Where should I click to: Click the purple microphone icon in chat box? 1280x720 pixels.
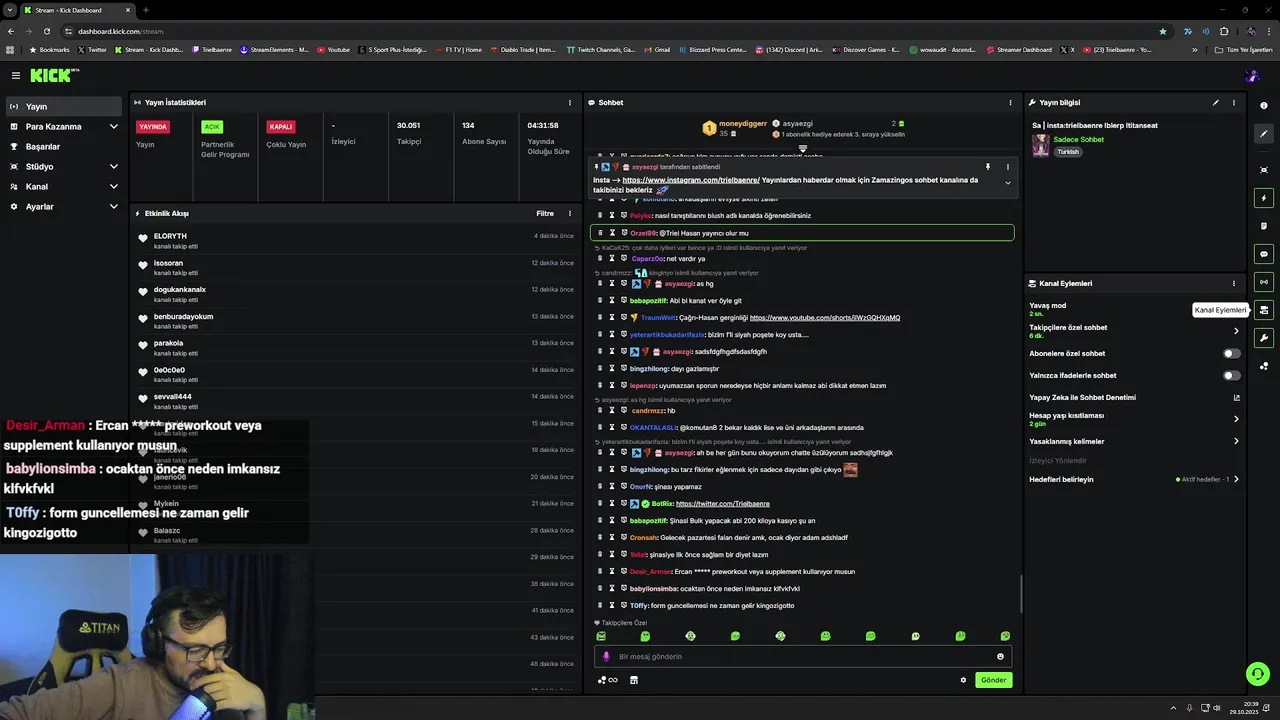(x=606, y=657)
